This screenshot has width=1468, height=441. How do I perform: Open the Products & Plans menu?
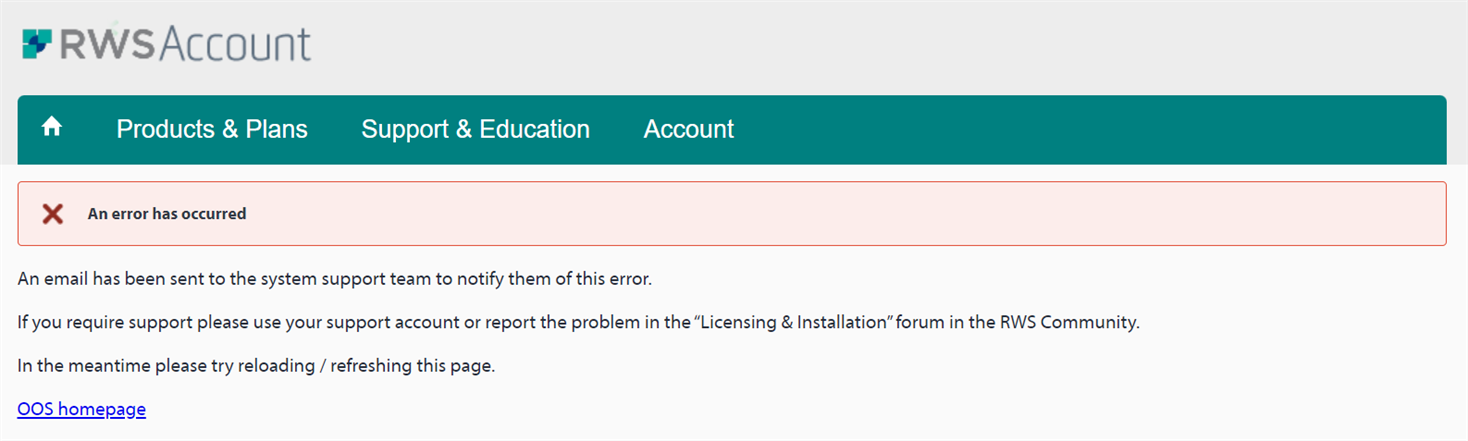212,129
